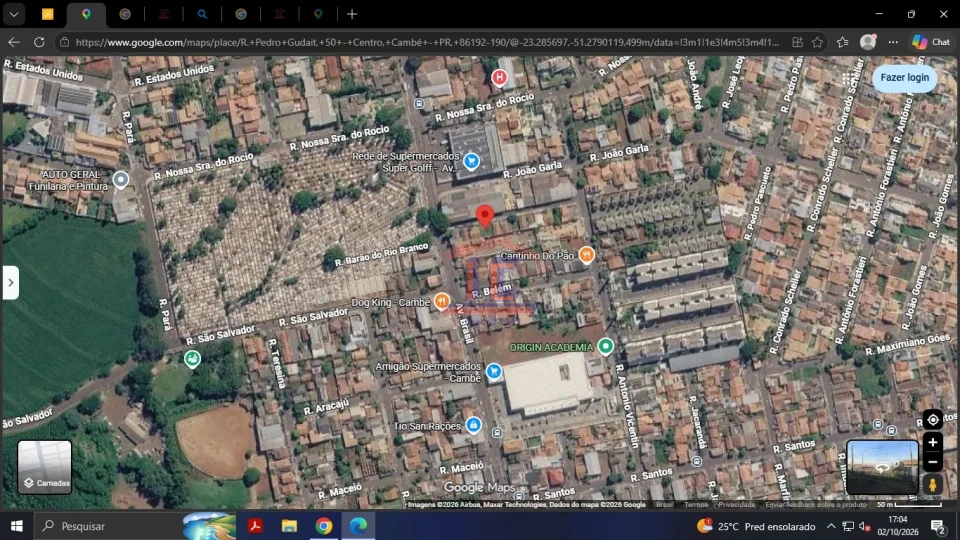Switch to Microsoft Edge in the taskbar
960x540 pixels.
[x=358, y=526]
